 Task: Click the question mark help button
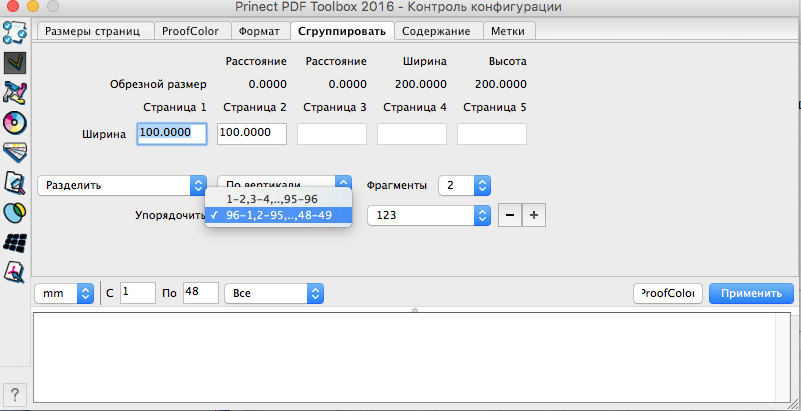[15, 394]
